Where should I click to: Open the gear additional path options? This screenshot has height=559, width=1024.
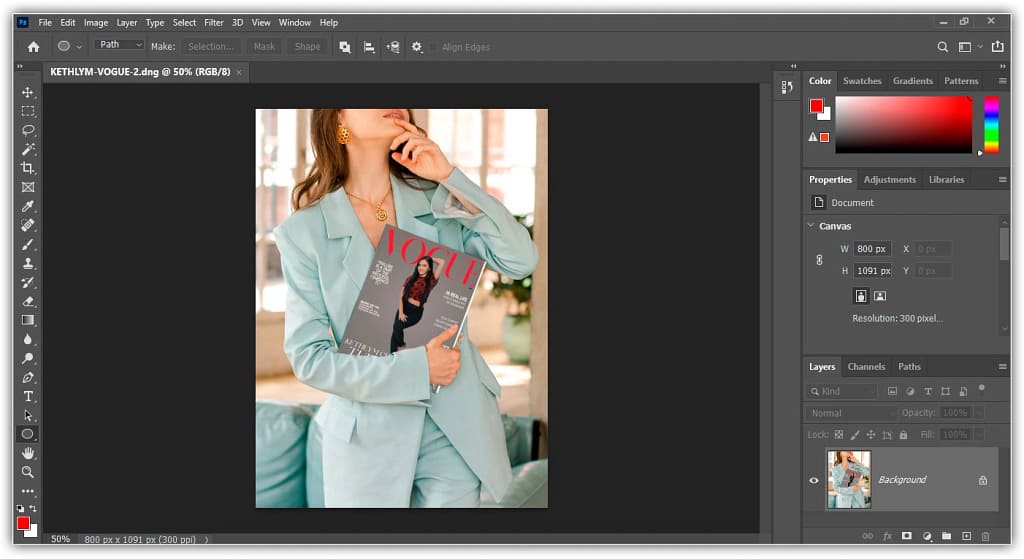point(417,47)
